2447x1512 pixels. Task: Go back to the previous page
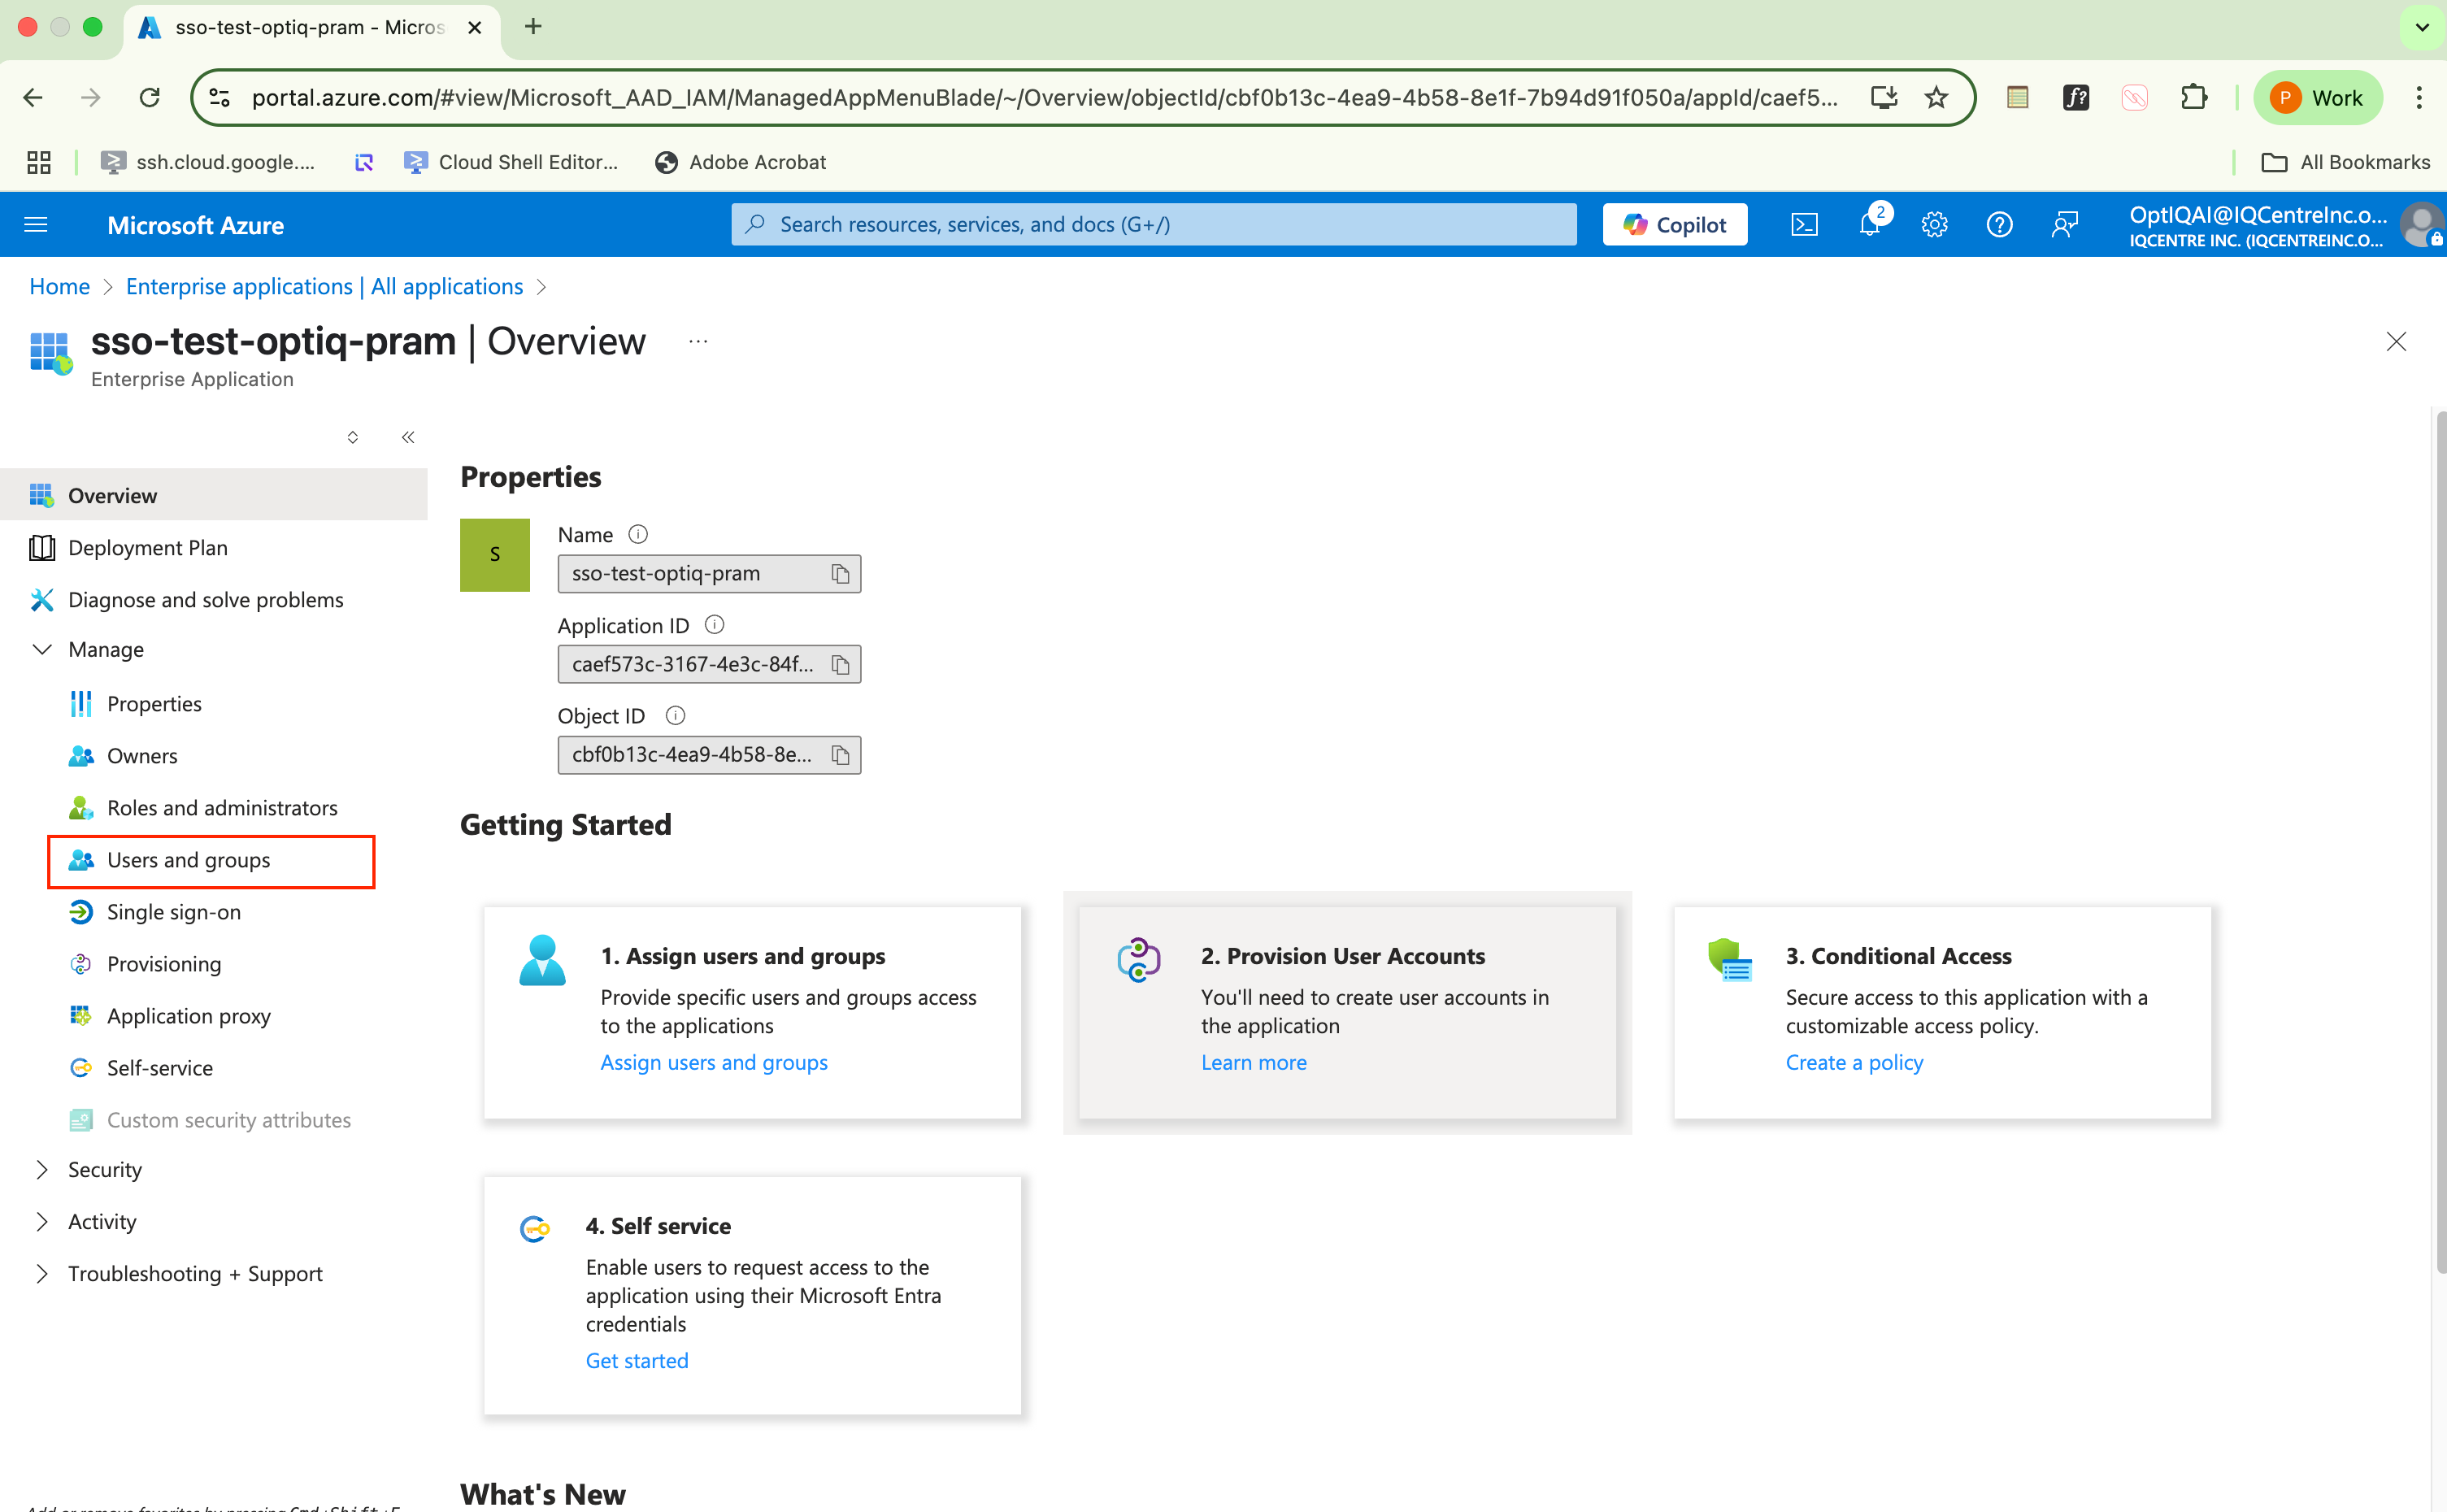point(33,98)
